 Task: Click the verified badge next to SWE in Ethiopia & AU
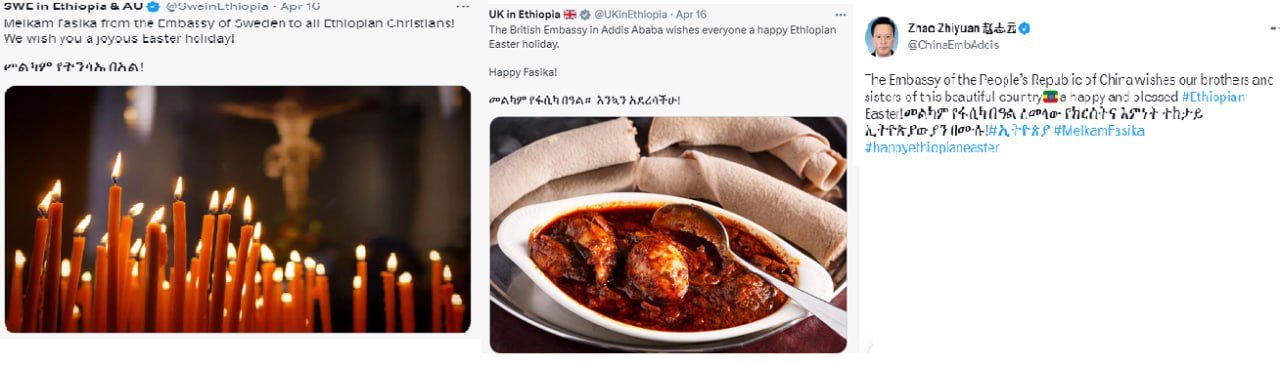pyautogui.click(x=153, y=6)
